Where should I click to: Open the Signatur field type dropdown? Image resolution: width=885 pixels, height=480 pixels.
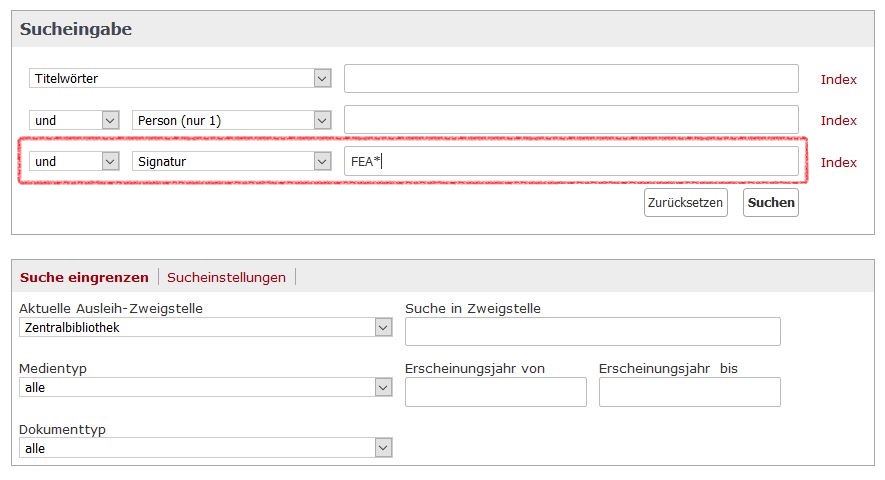[231, 162]
